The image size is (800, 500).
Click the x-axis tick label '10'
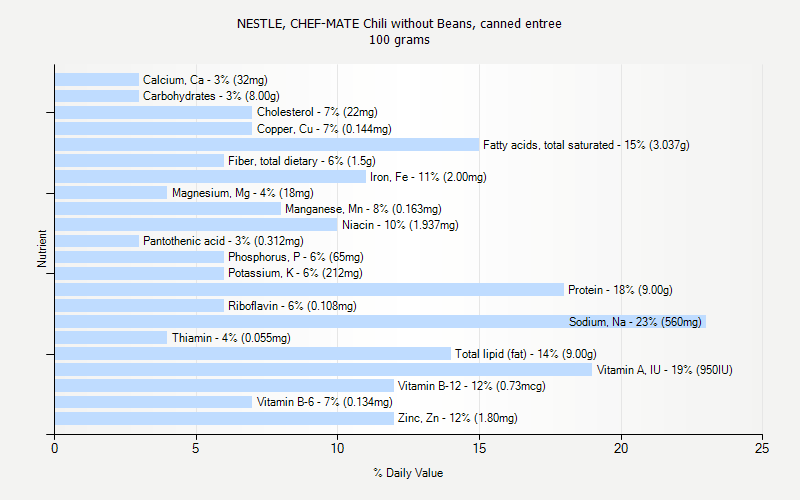pyautogui.click(x=337, y=449)
